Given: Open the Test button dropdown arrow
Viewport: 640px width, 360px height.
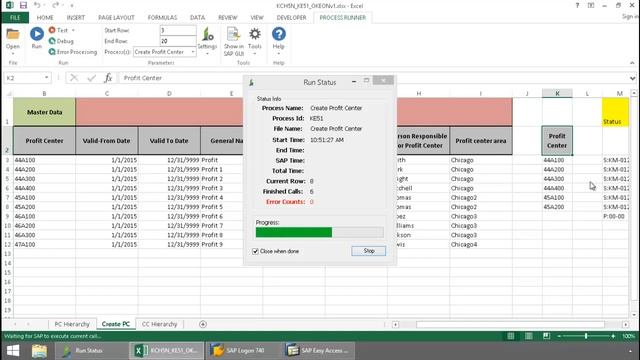Looking at the screenshot, I should (x=73, y=30).
